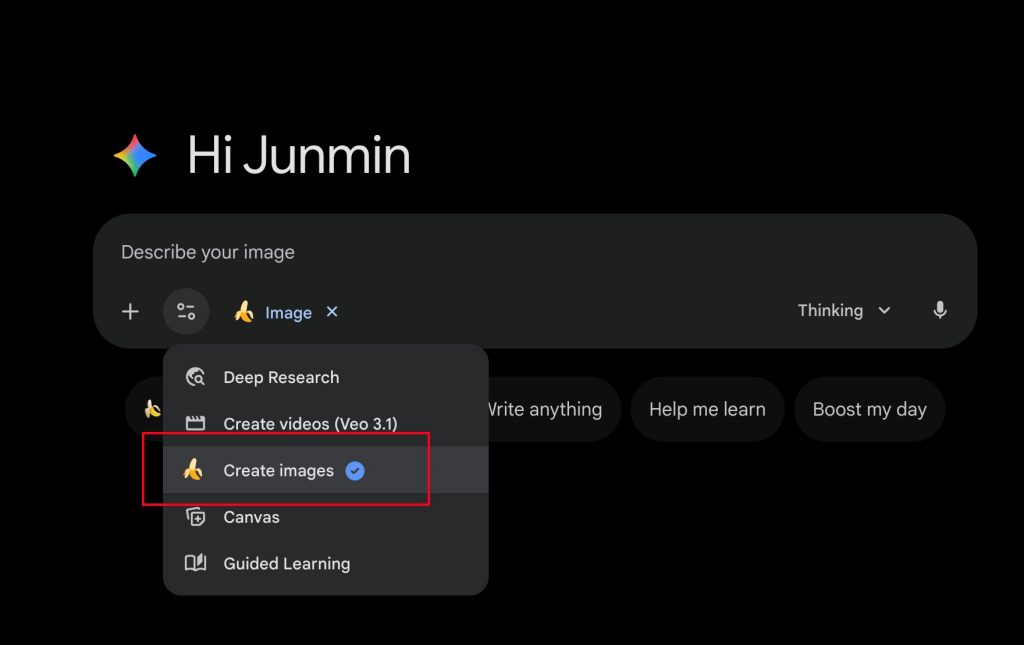Click the plus icon to add files
The image size is (1024, 645).
tap(130, 312)
